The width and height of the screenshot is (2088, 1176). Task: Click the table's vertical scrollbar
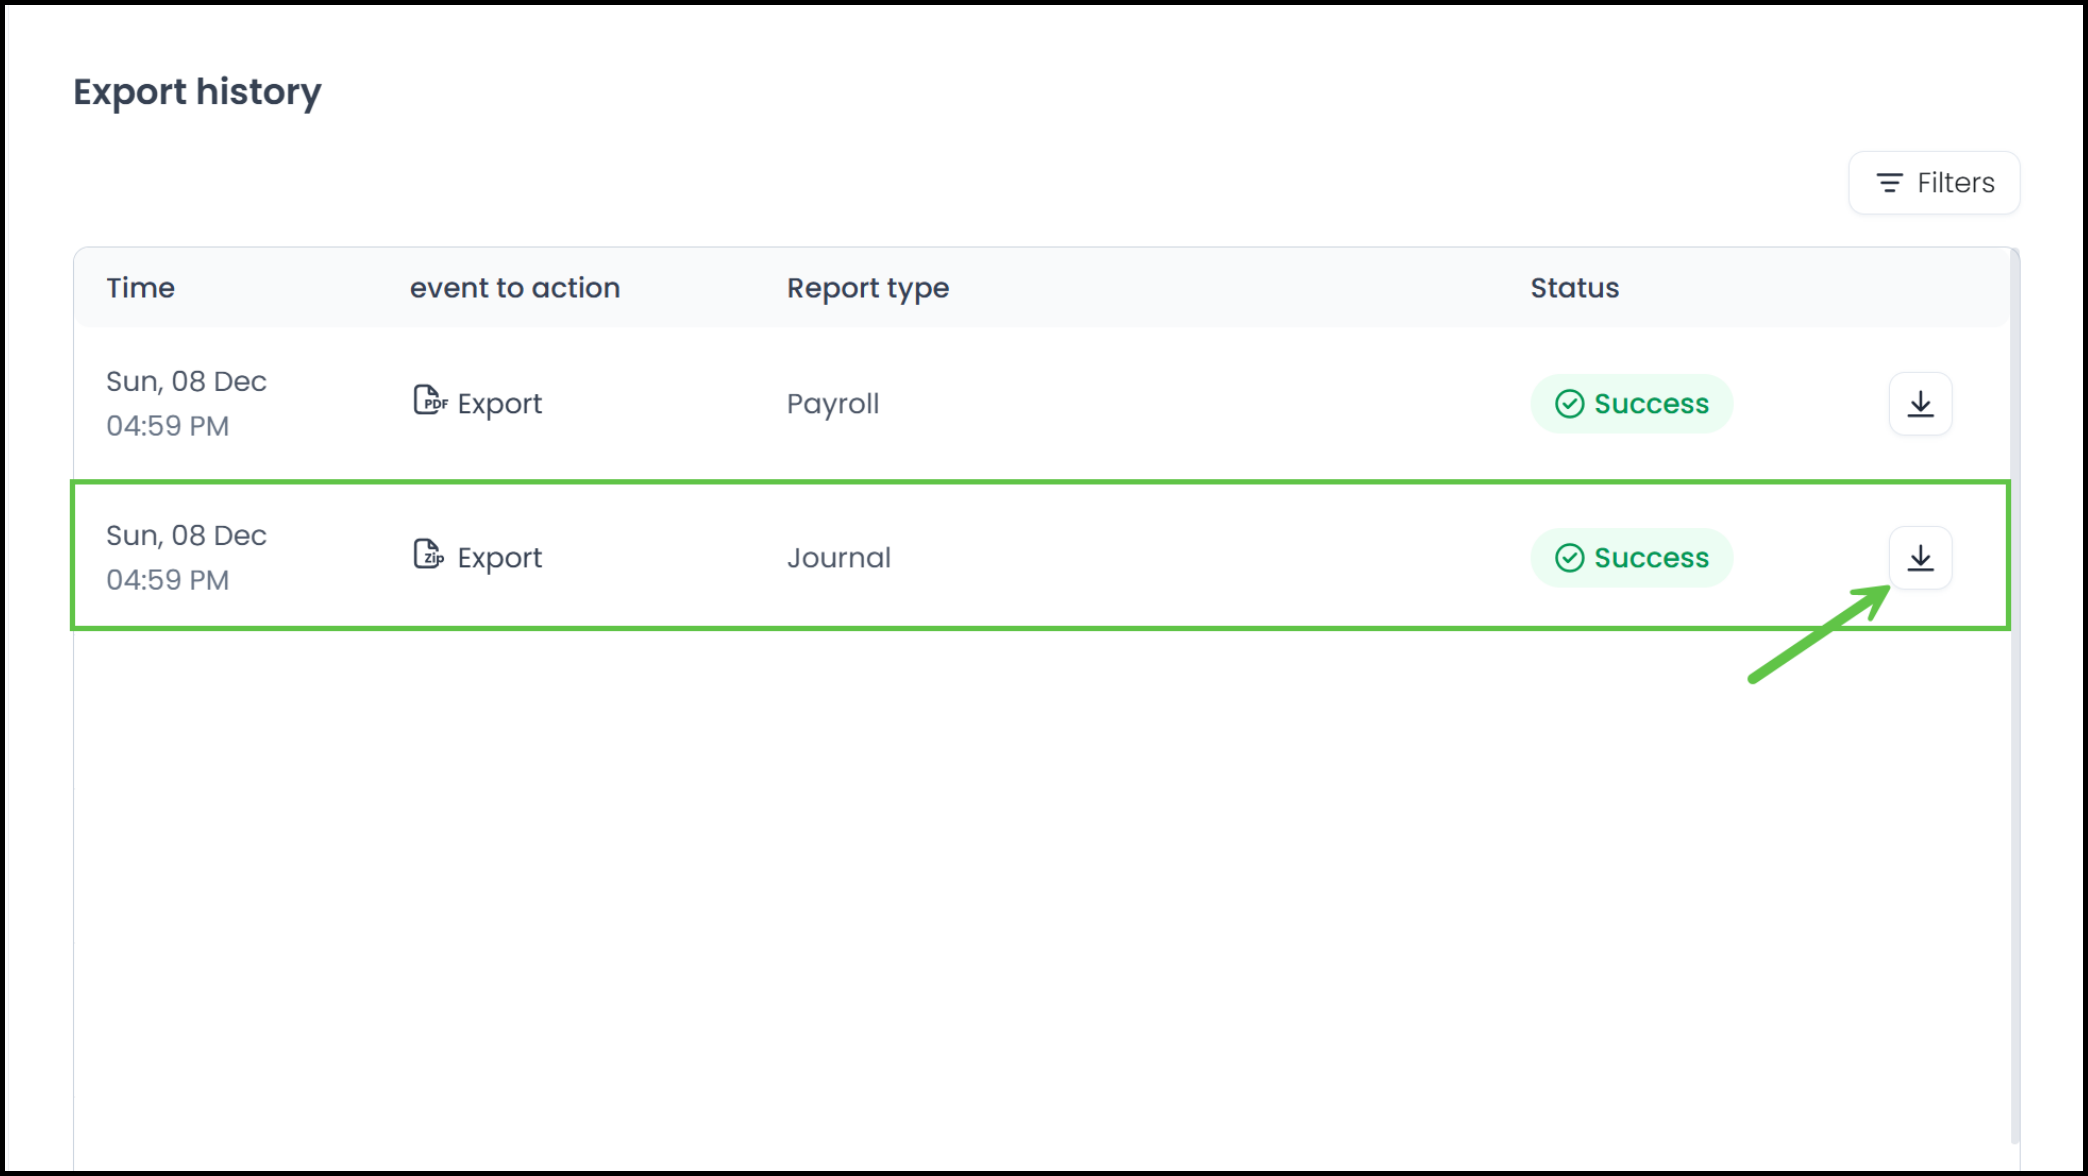(2014, 700)
